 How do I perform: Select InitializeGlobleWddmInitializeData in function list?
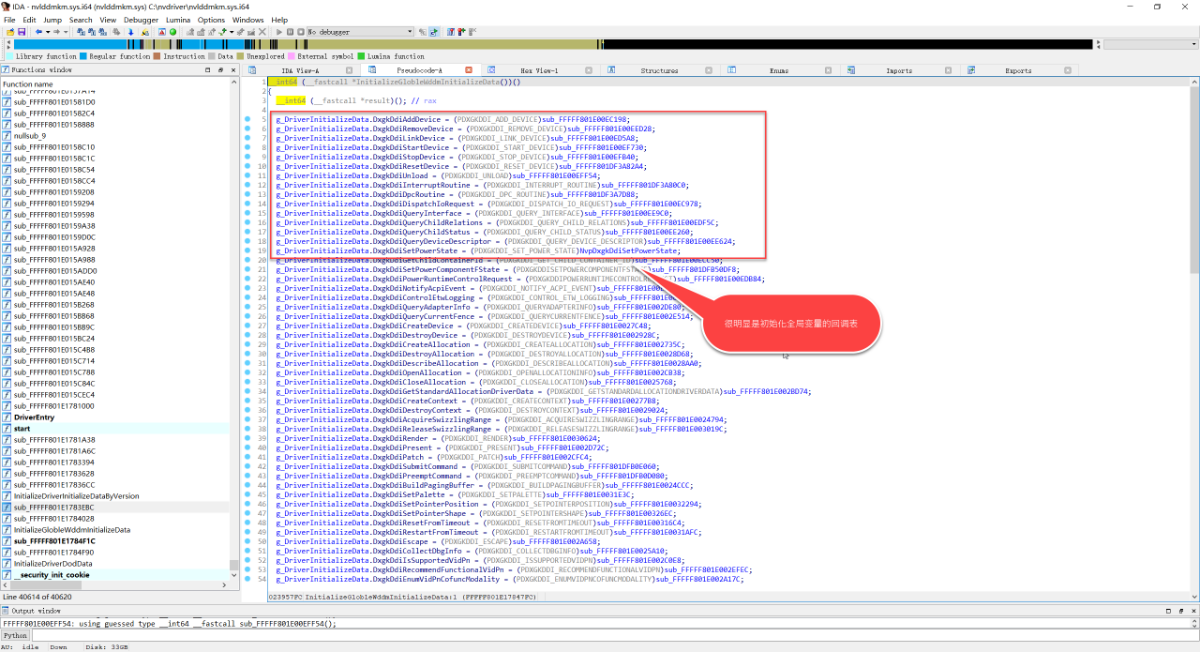pos(72,529)
